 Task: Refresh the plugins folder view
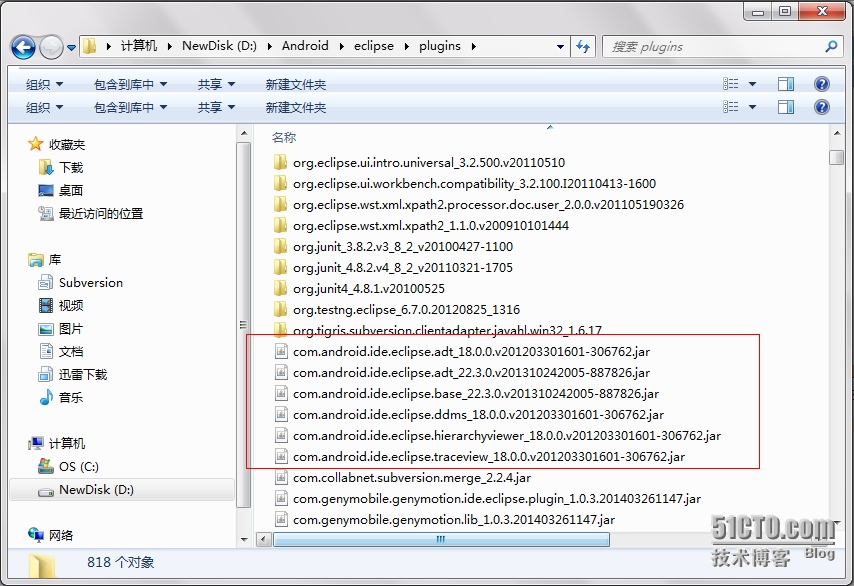[583, 47]
